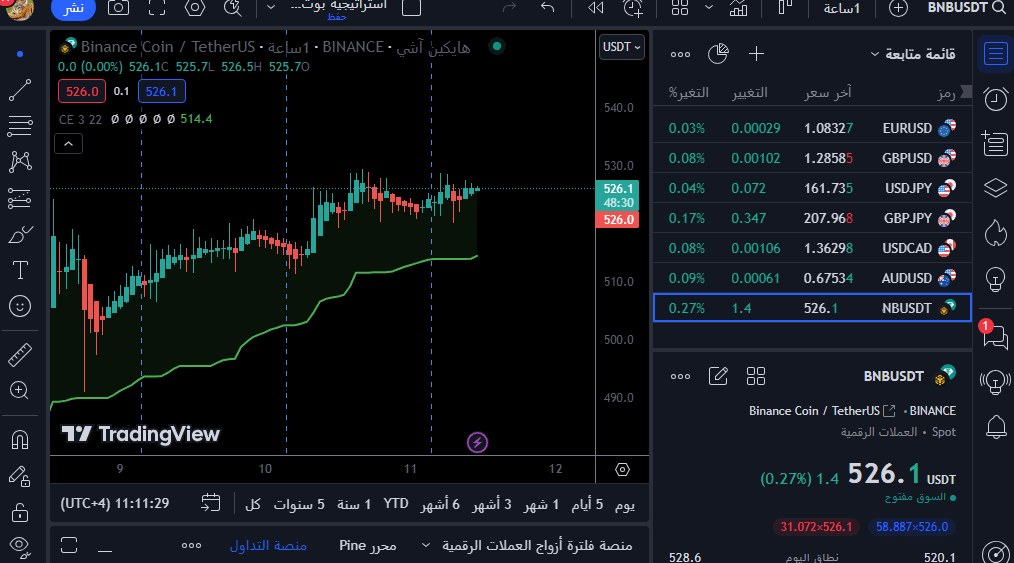Open price scale settings gear
Viewport: 1014px width, 563px height.
(x=622, y=470)
